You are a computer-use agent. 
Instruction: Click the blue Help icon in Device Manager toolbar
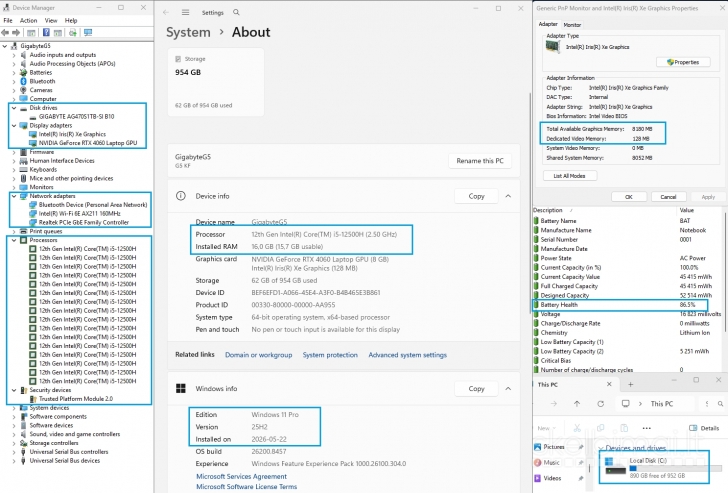(x=46, y=32)
